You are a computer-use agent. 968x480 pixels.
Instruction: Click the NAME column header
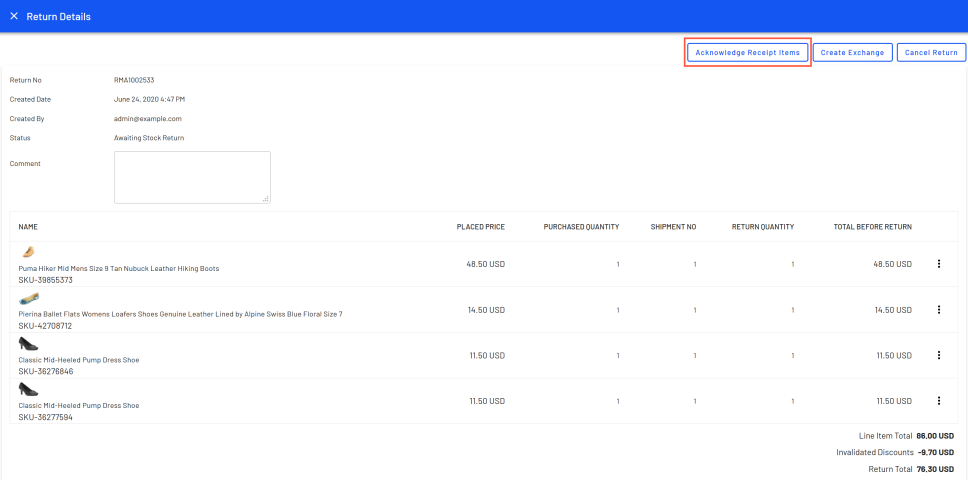[28, 227]
